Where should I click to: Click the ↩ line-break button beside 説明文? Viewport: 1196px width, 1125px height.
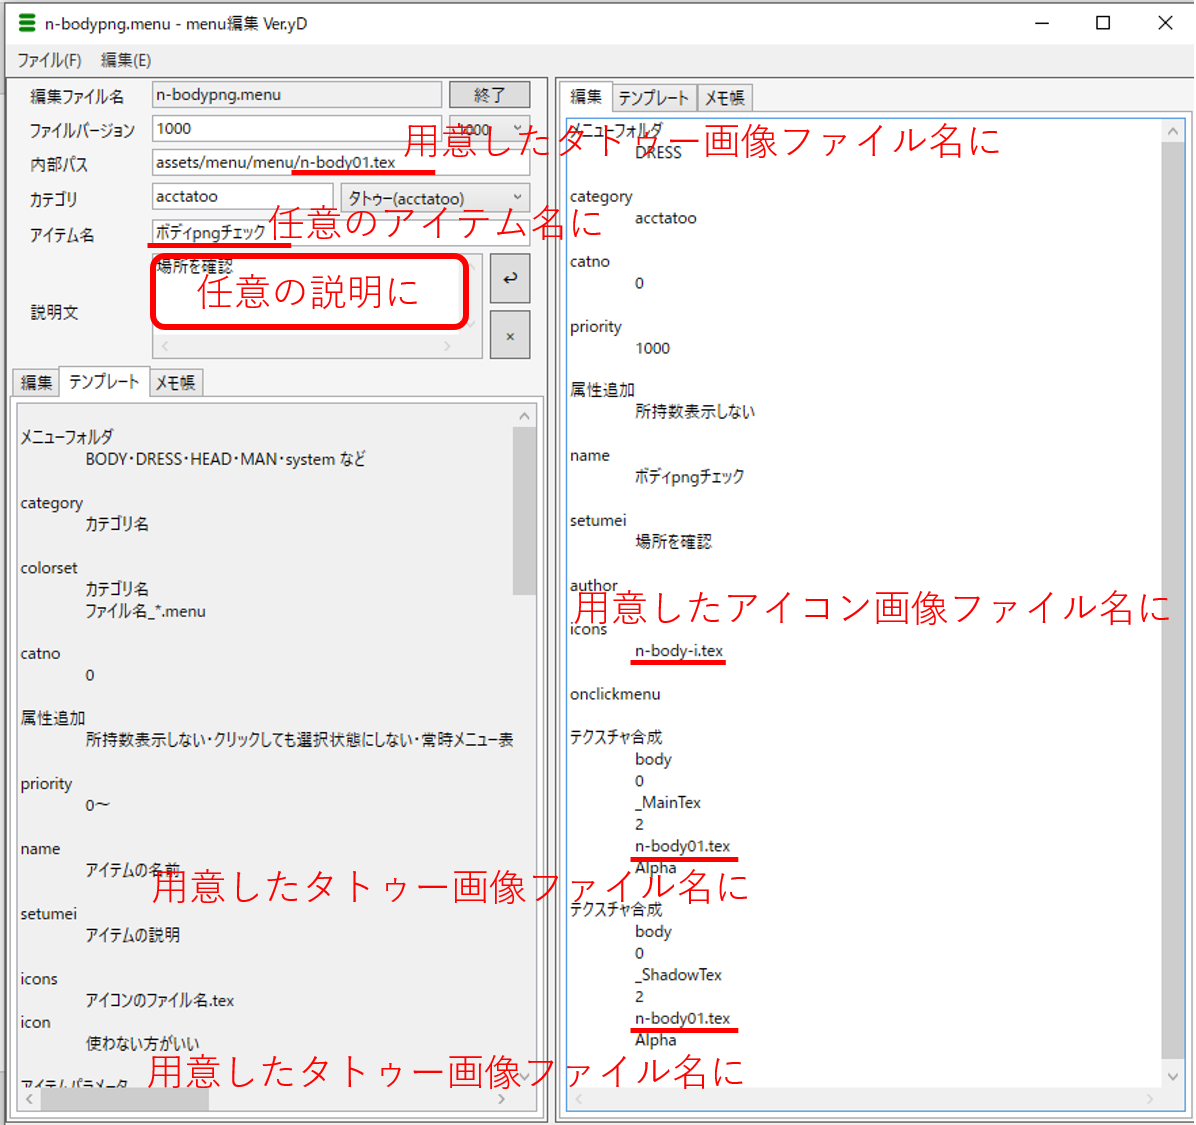(510, 278)
